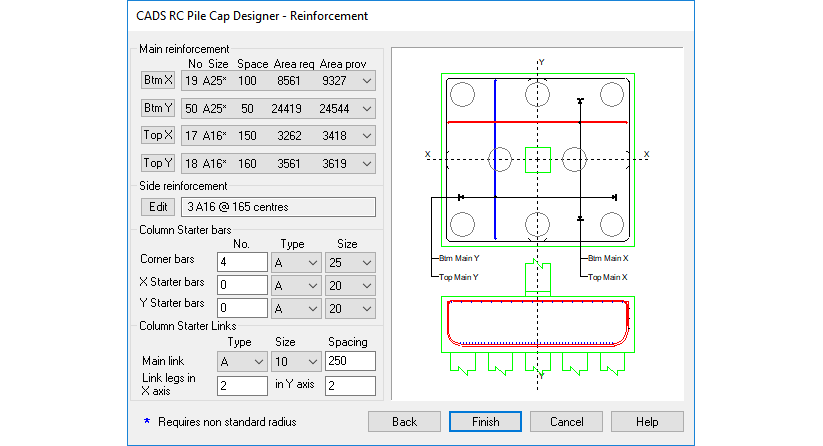The height and width of the screenshot is (446, 823).
Task: Open the Btm Y area provided dropdown
Action: point(366,108)
